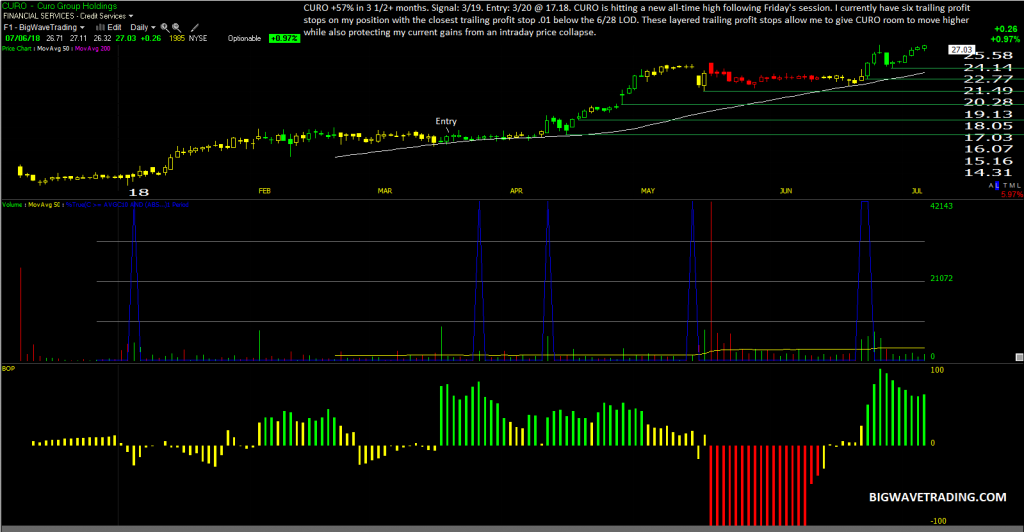Viewport: 1024px width, 532px height.
Task: Click the CURO trade note text at top
Action: point(637,20)
